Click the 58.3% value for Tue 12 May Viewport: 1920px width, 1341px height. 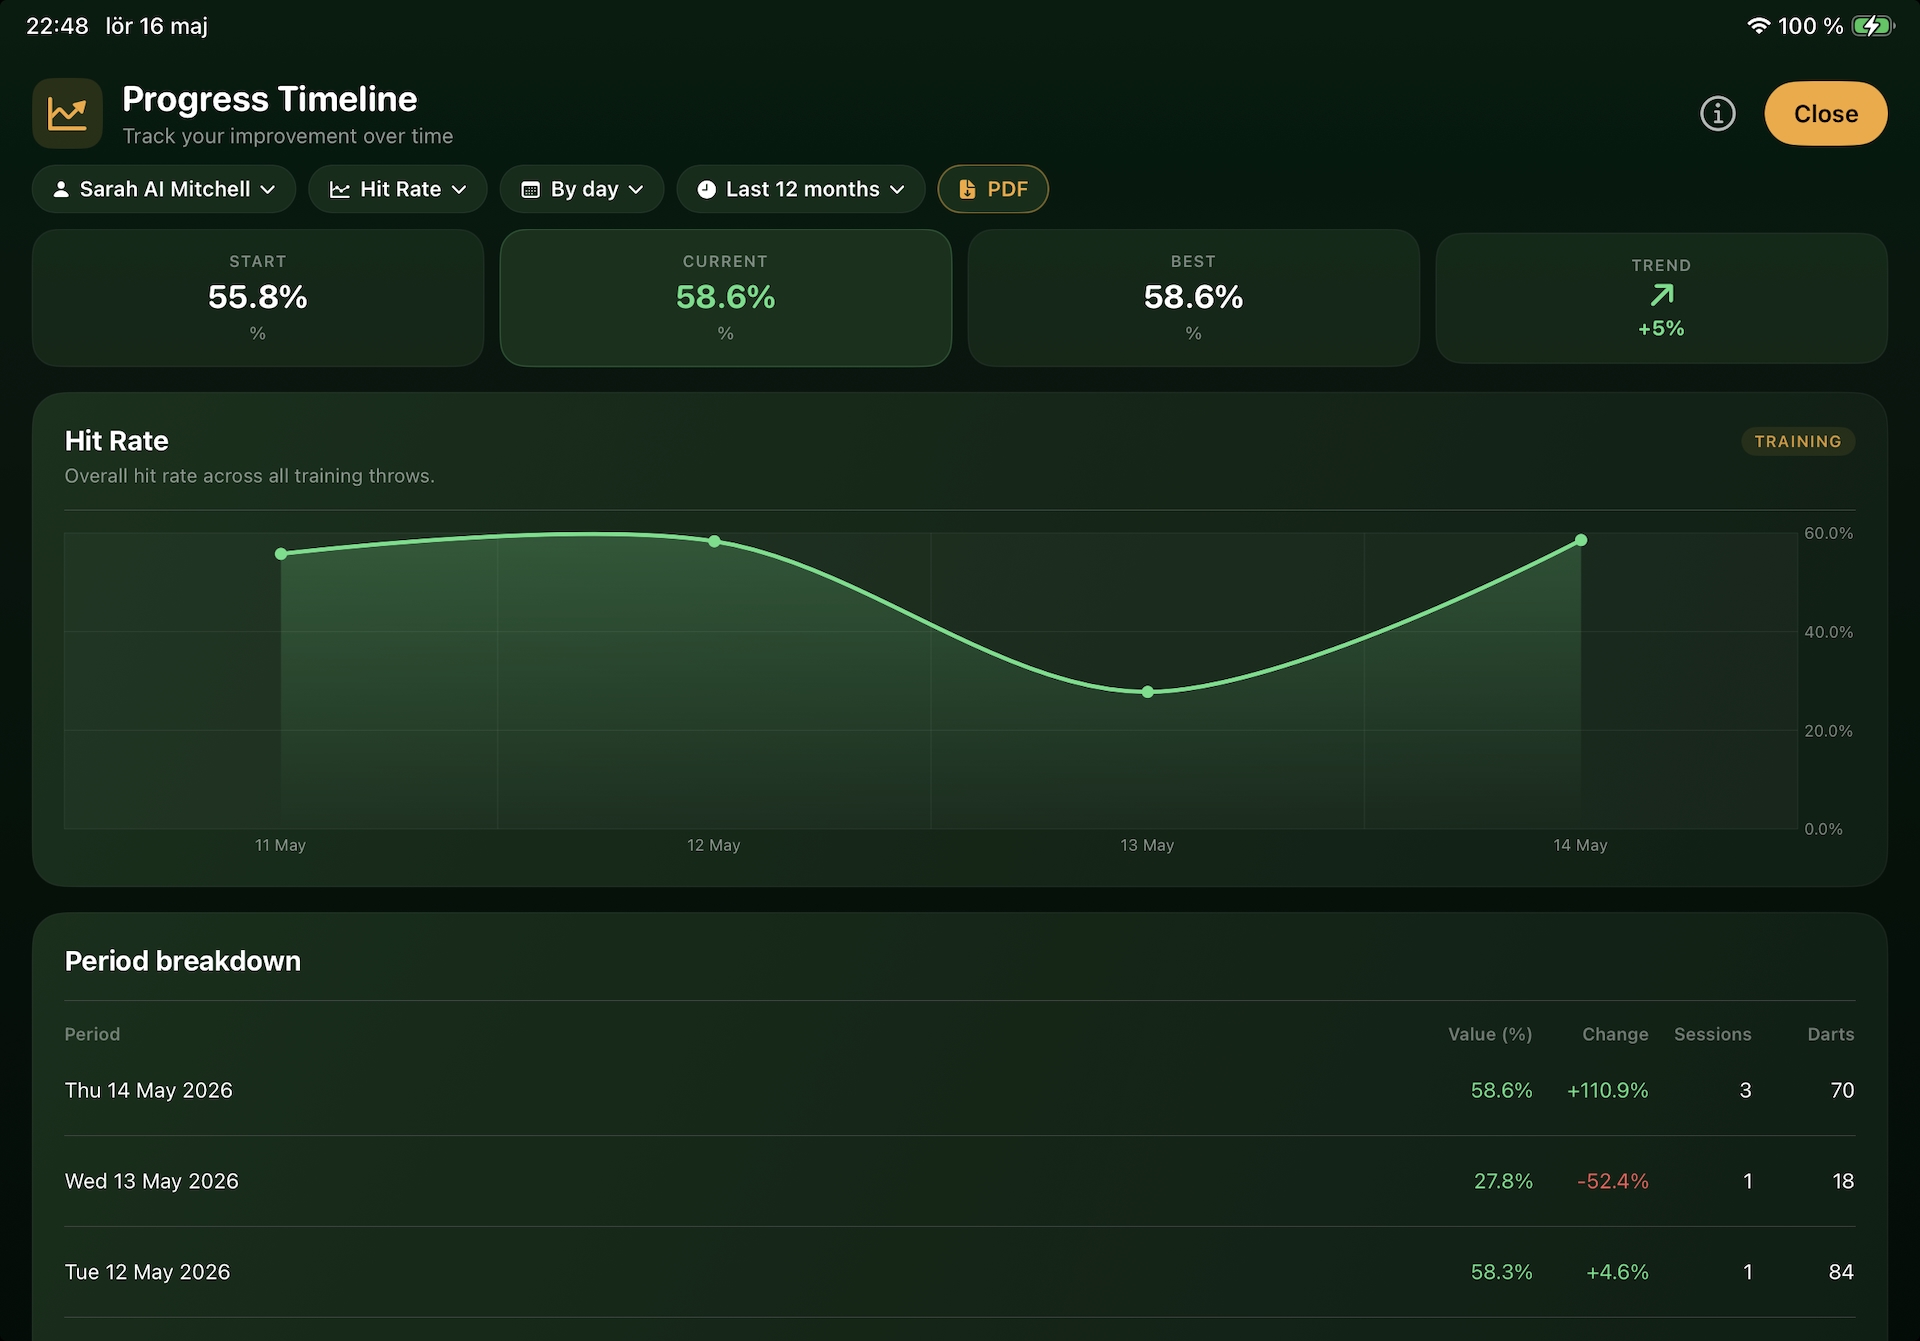point(1501,1272)
